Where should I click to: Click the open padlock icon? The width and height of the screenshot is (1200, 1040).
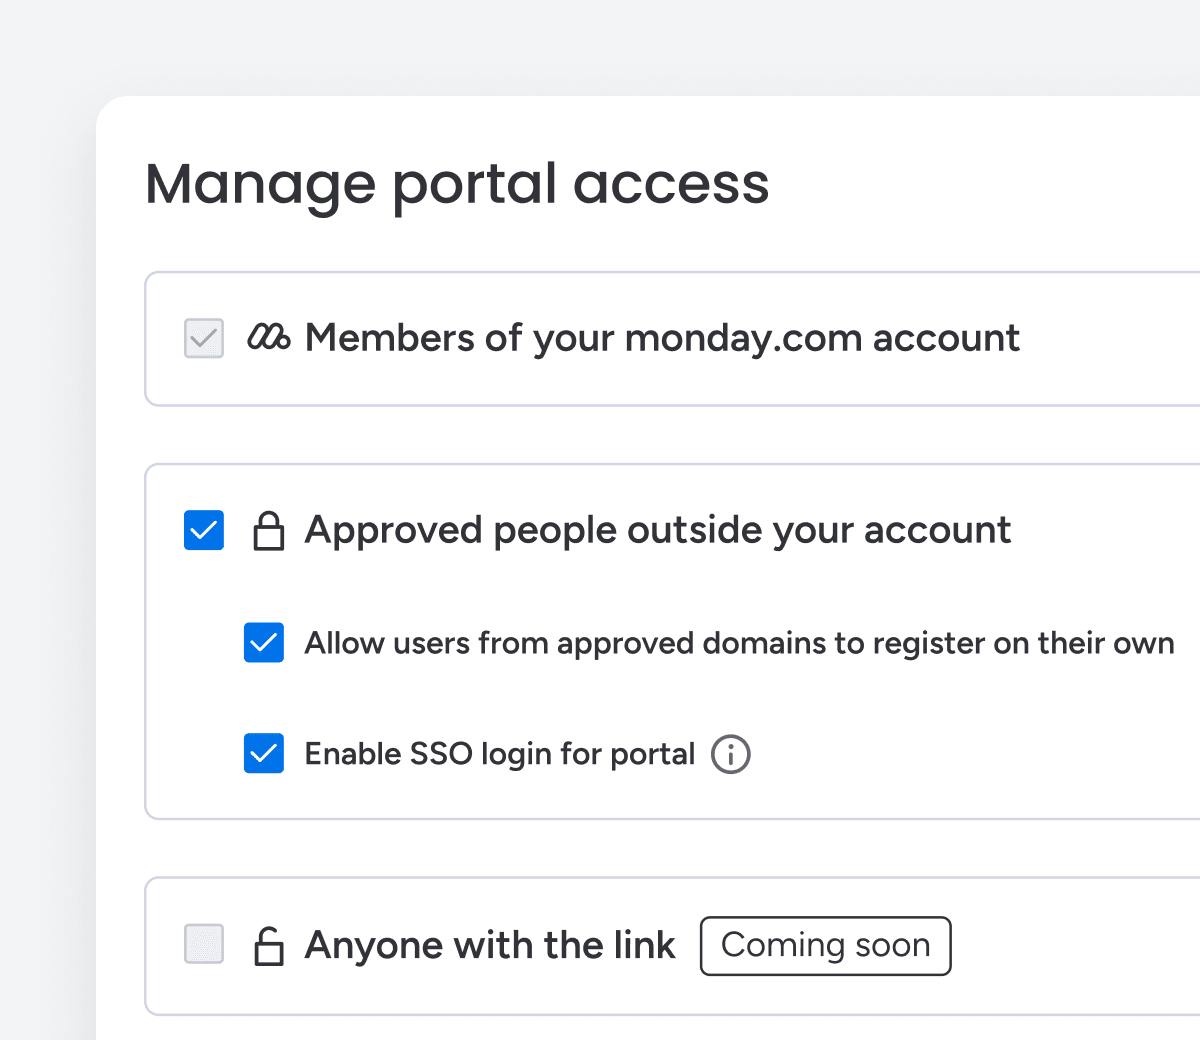(268, 946)
